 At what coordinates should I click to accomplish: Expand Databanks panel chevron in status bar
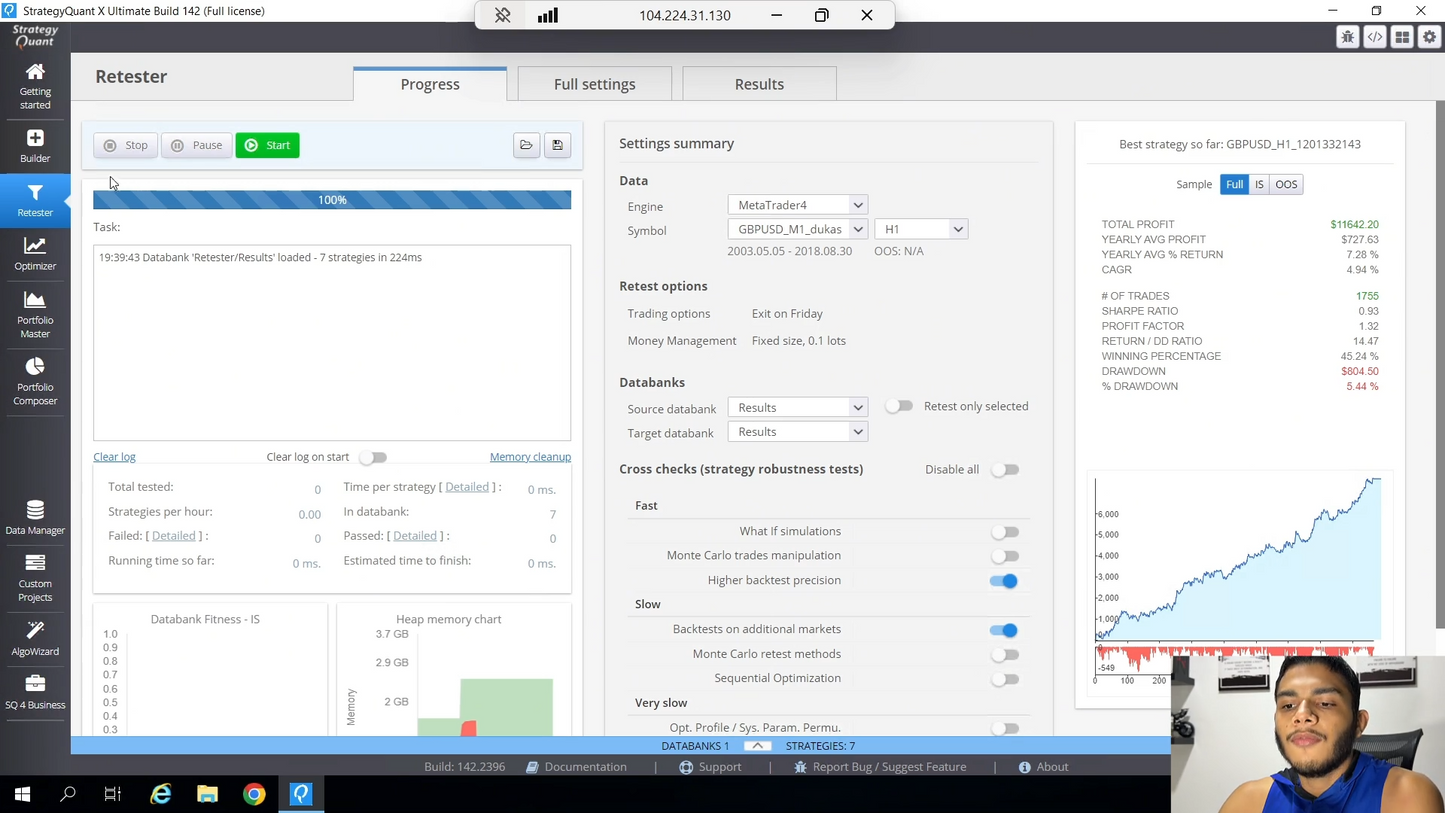tap(757, 746)
